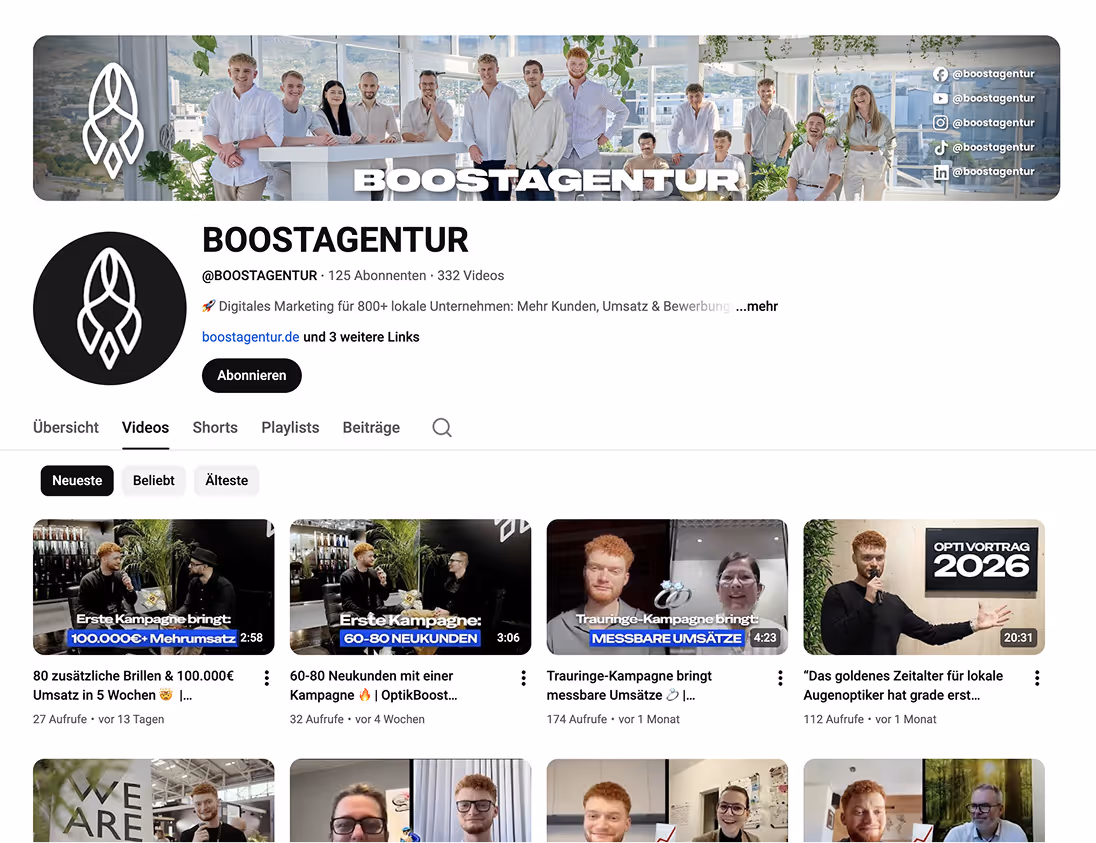The image size is (1096, 843).
Task: Click the 2:58 duration badge
Action: pyautogui.click(x=252, y=637)
